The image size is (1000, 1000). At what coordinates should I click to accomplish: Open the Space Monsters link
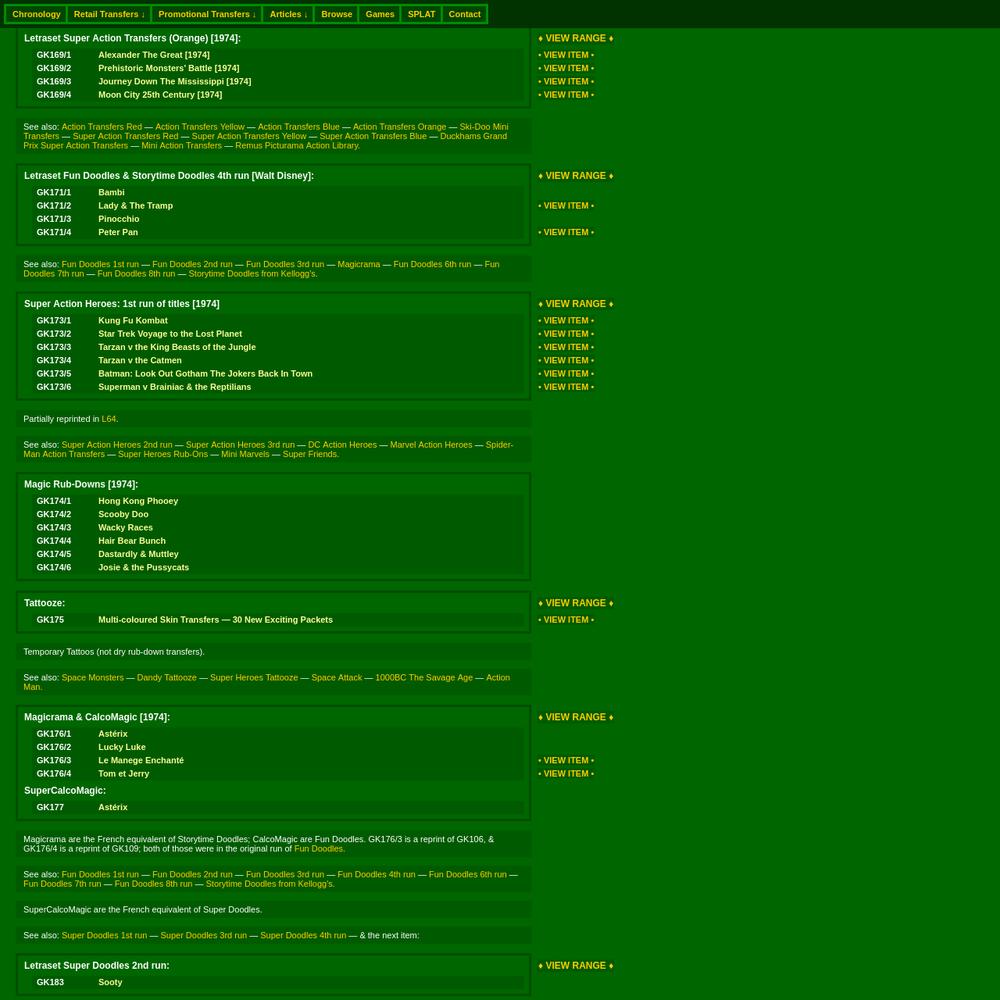pyautogui.click(x=92, y=678)
